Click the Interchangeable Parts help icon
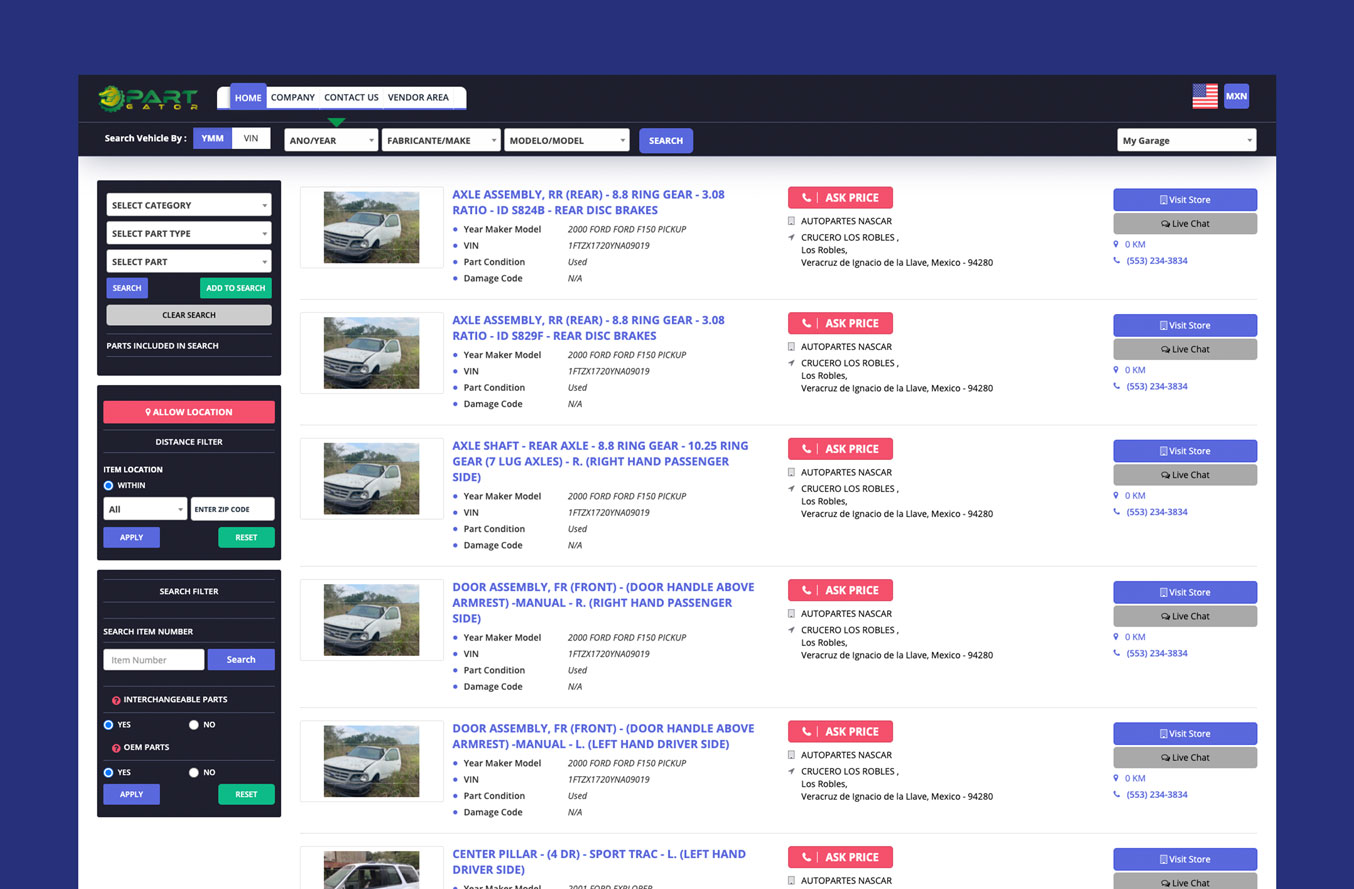This screenshot has height=889, width=1354. click(116, 700)
